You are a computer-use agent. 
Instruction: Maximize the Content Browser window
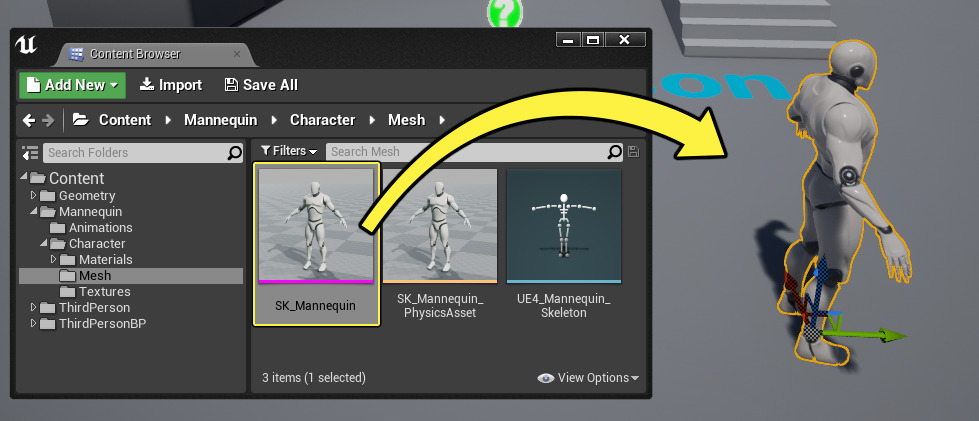point(593,40)
